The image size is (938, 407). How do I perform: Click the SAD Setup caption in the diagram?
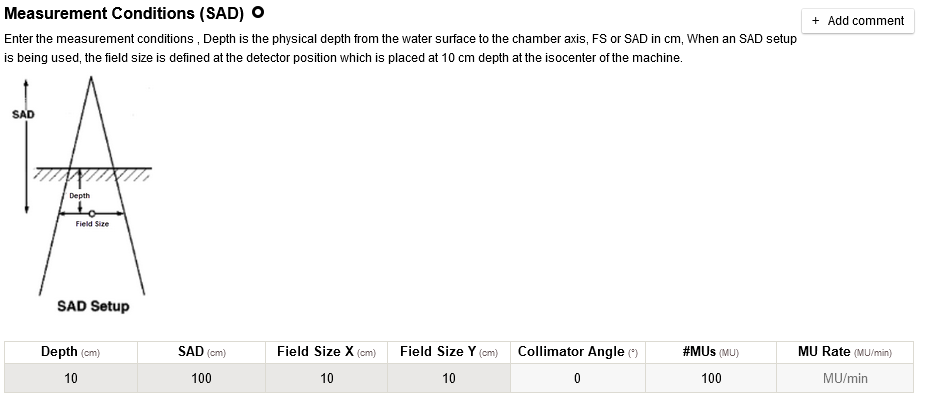[93, 306]
